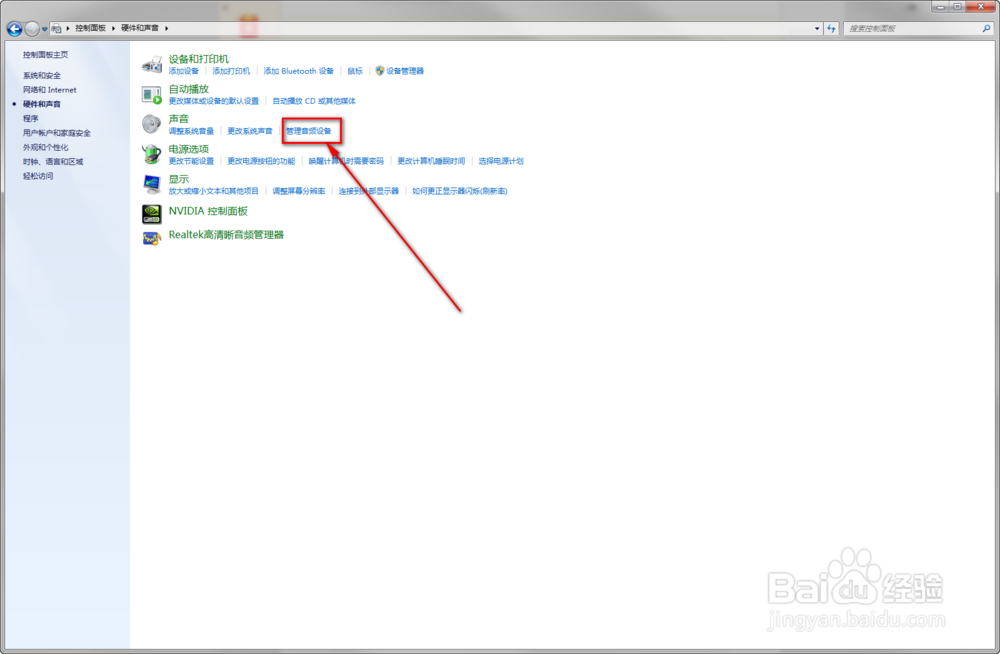Click 更改系统声音 link
The width and height of the screenshot is (1000, 654).
click(x=250, y=131)
